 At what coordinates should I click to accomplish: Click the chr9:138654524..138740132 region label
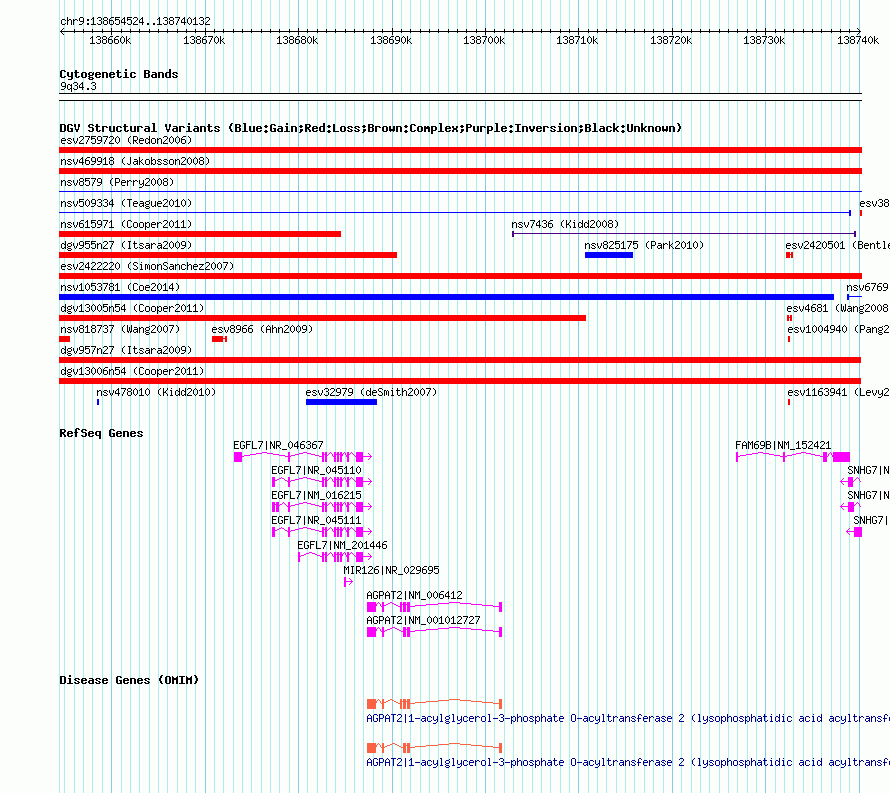(135, 21)
